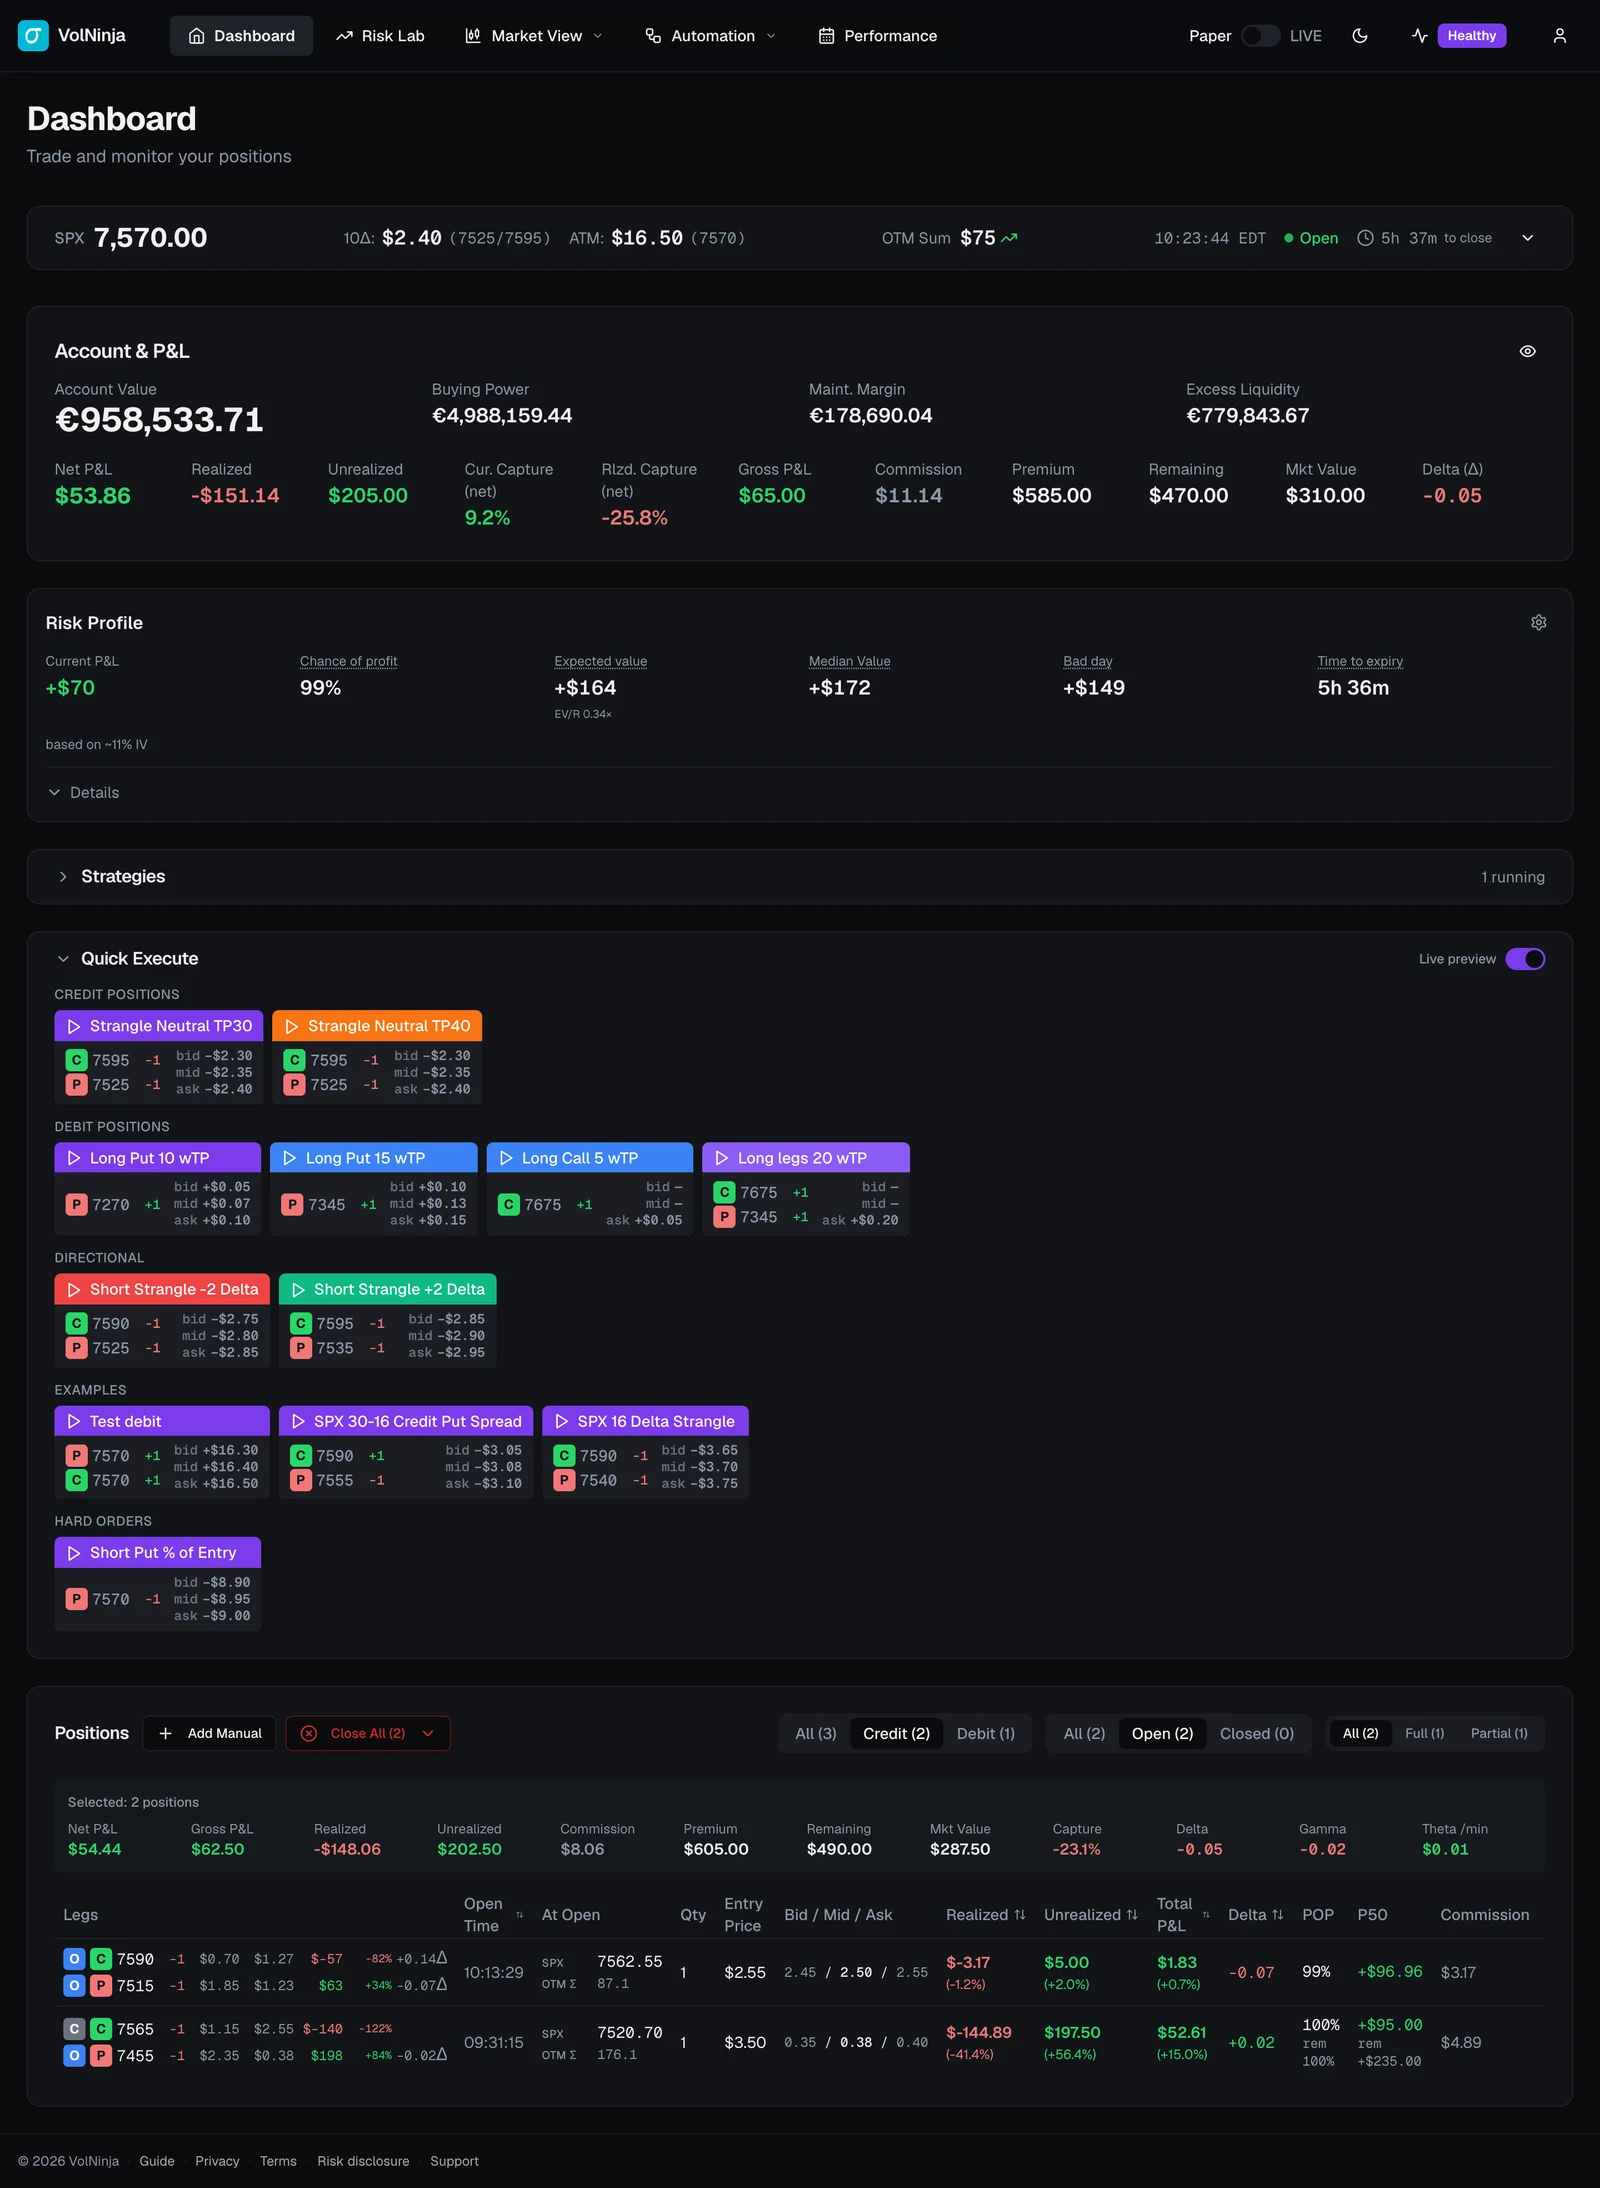Launch Short Strangle -2 Delta
The height and width of the screenshot is (2188, 1600).
[162, 1289]
